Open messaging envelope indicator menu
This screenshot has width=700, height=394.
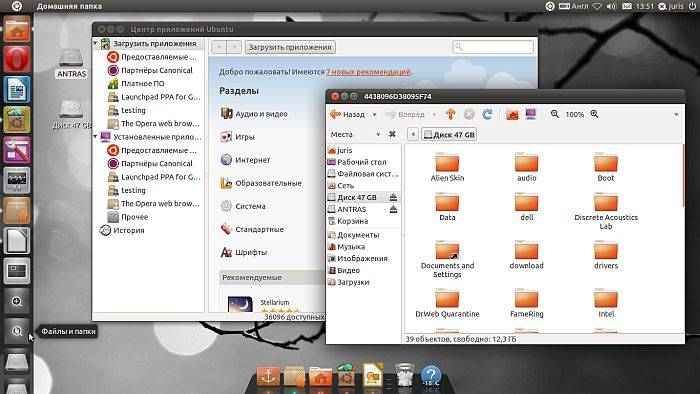pos(627,6)
